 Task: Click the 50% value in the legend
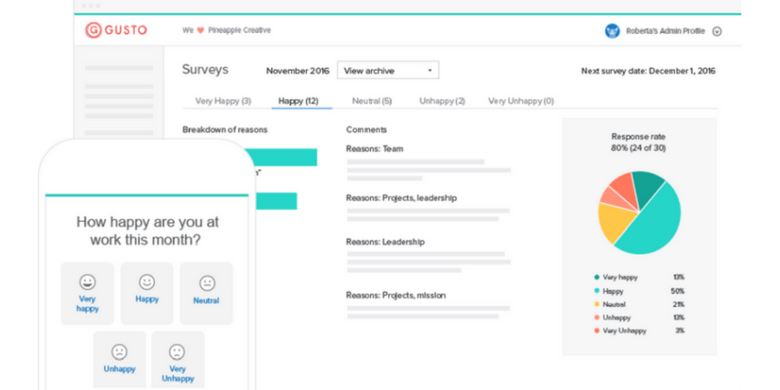pyautogui.click(x=678, y=291)
